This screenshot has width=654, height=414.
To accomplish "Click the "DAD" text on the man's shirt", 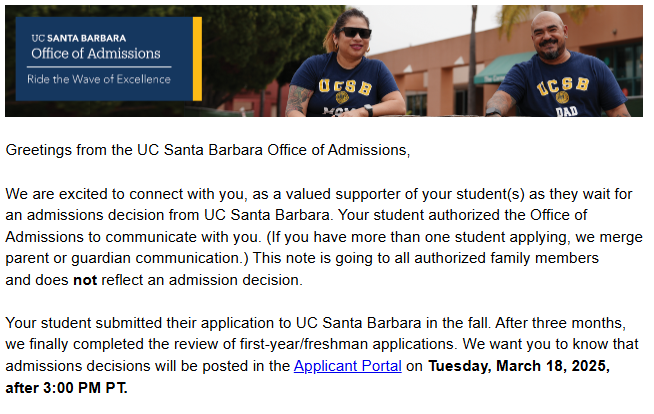I will (565, 111).
